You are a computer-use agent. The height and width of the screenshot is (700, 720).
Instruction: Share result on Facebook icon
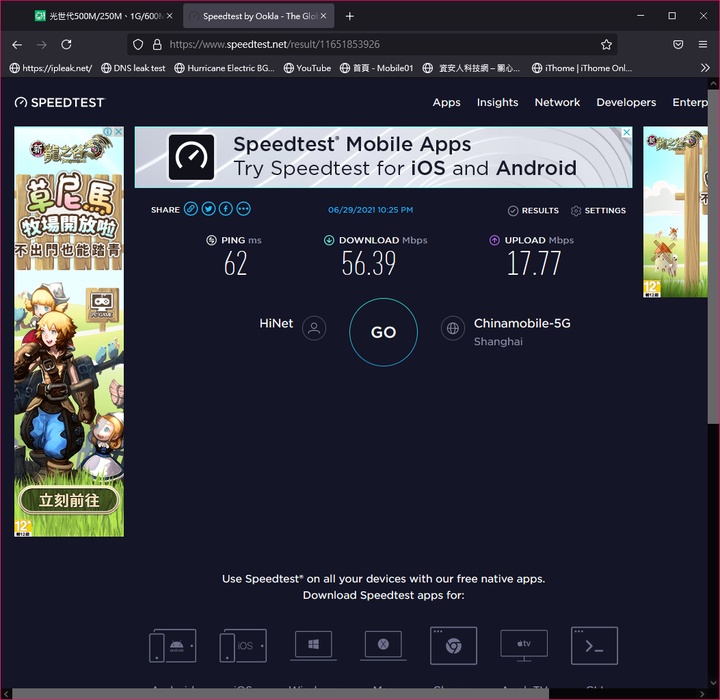pyautogui.click(x=225, y=209)
